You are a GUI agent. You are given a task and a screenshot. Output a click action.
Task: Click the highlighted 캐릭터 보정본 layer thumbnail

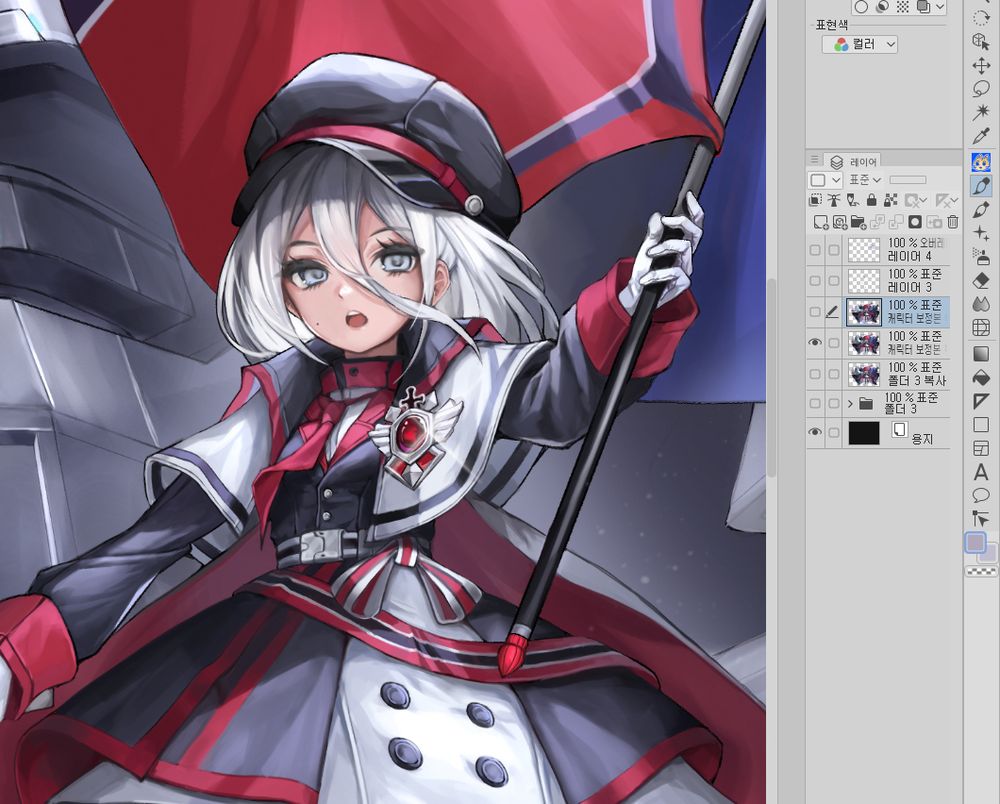click(x=864, y=312)
